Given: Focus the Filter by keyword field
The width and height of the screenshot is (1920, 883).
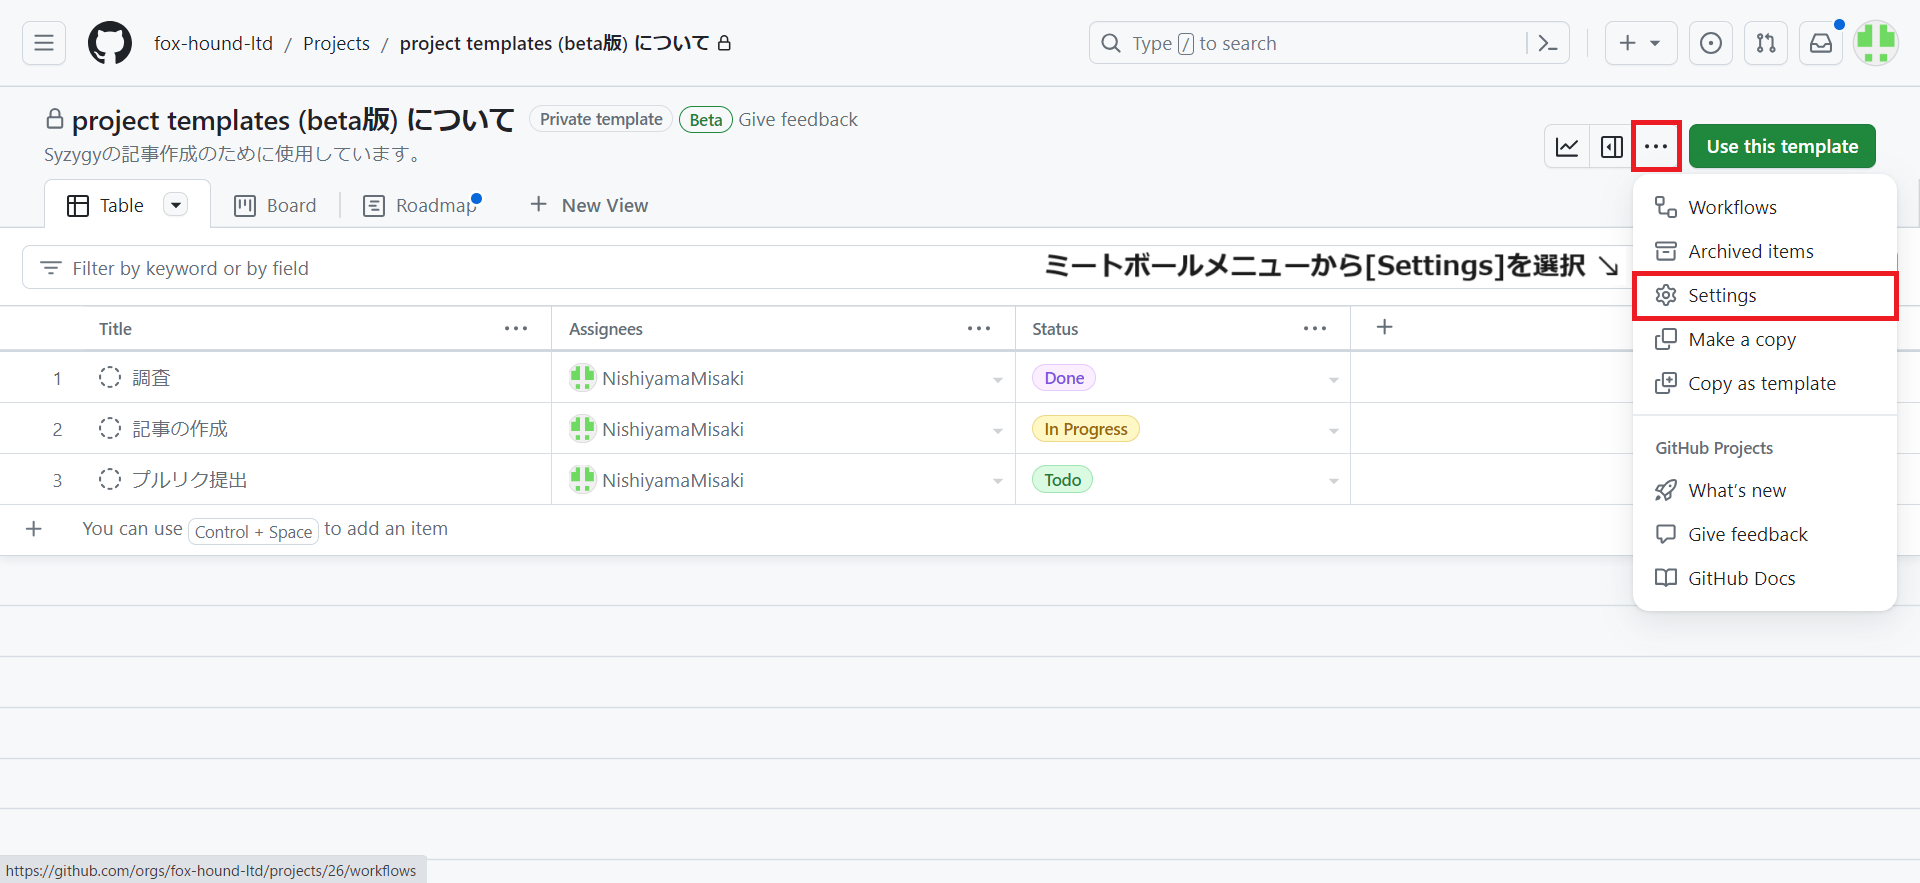Looking at the screenshot, I should click(500, 268).
